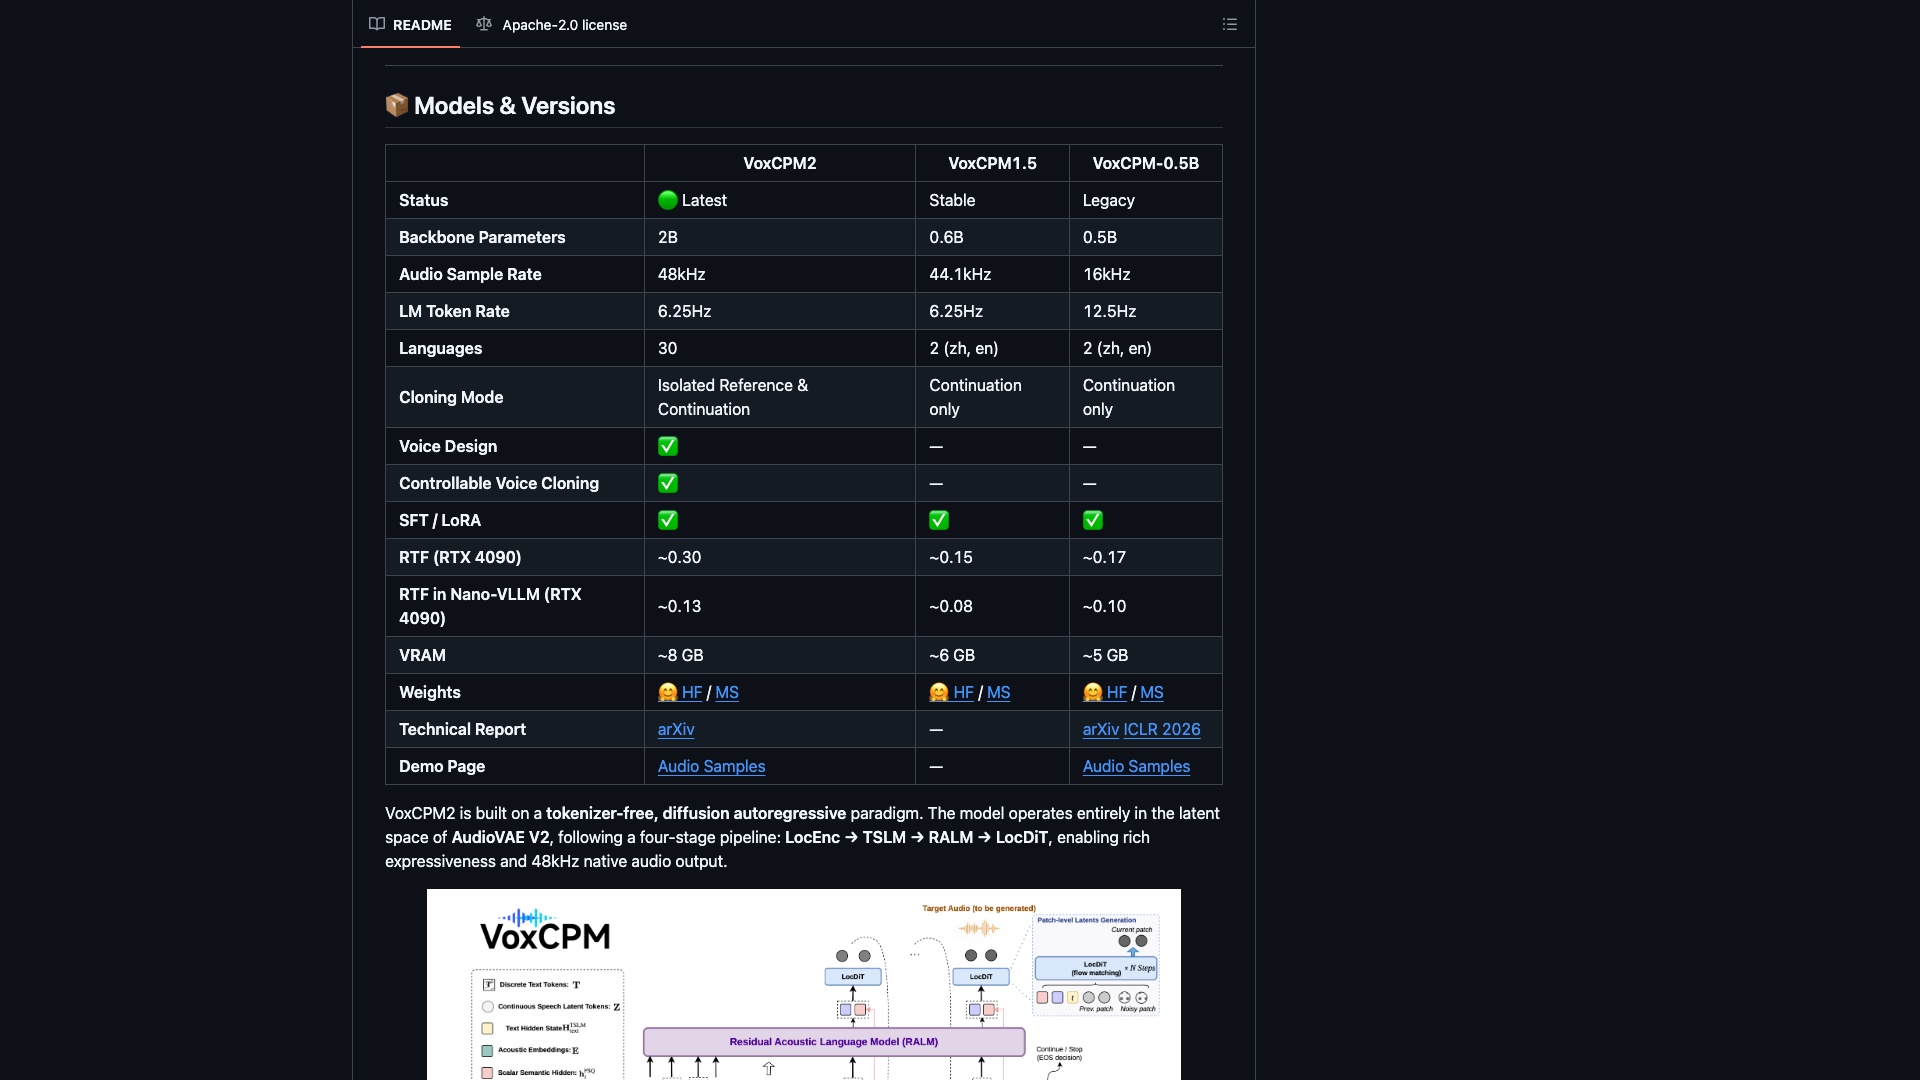This screenshot has width=1920, height=1080.
Task: Click the VoxCPM2 column header
Action: [780, 163]
